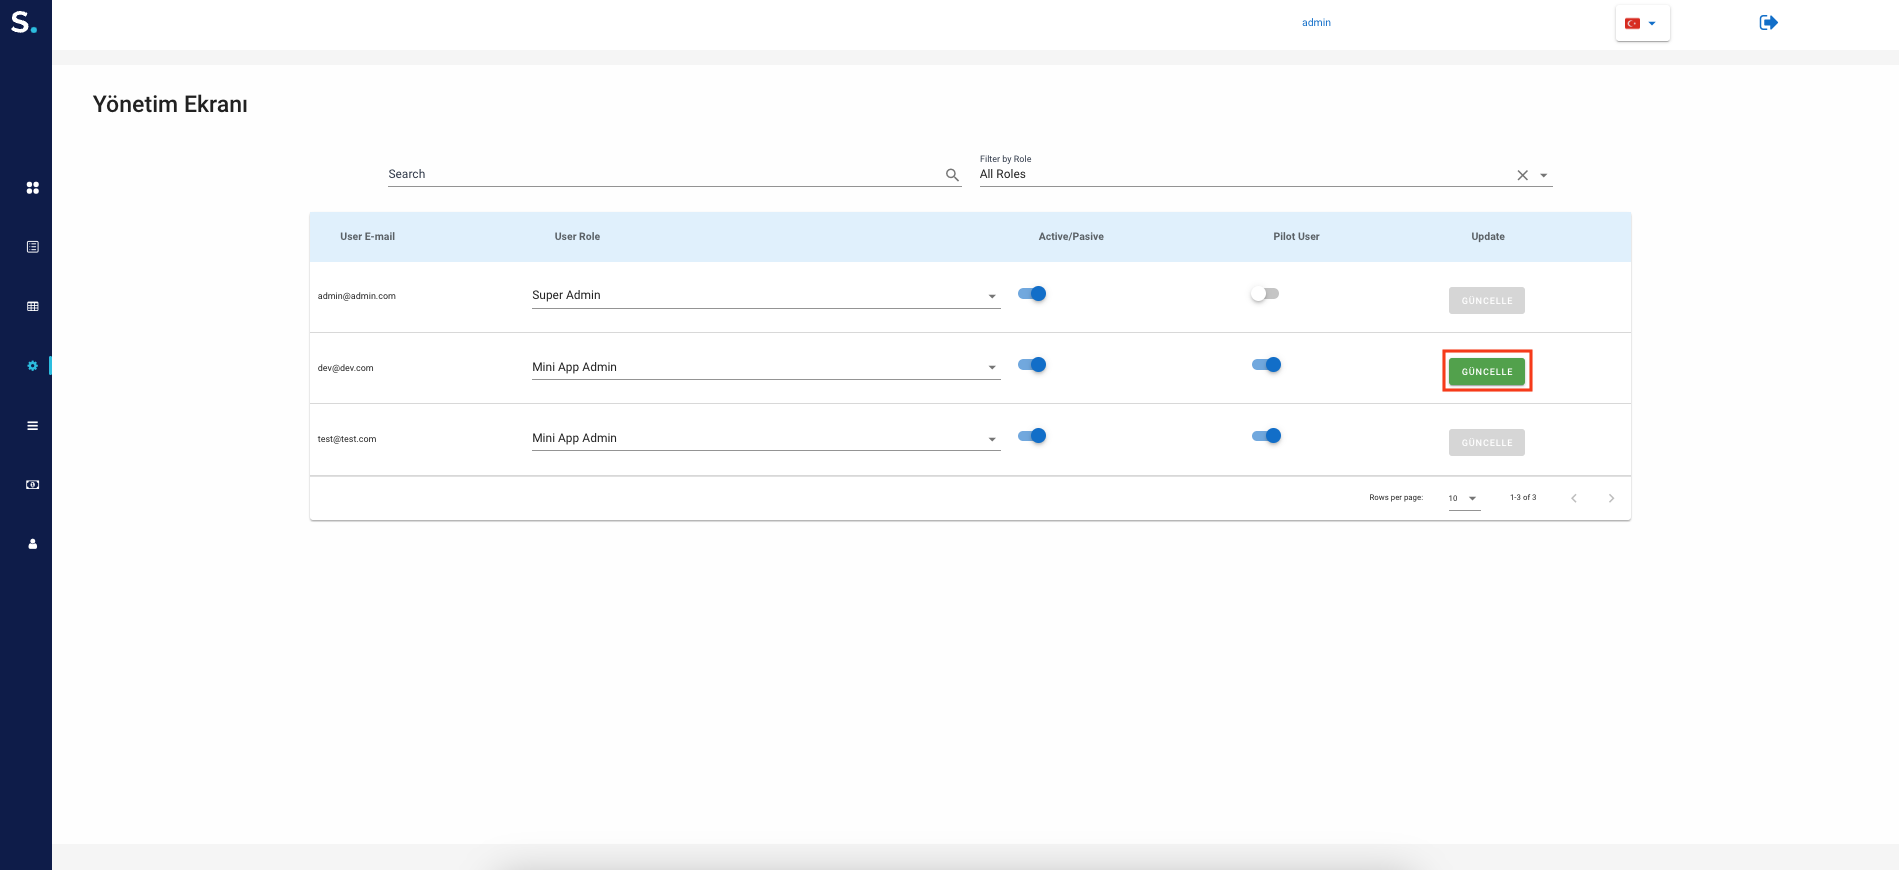
Task: Open the dashboard grid icon in sidebar
Action: 33,188
